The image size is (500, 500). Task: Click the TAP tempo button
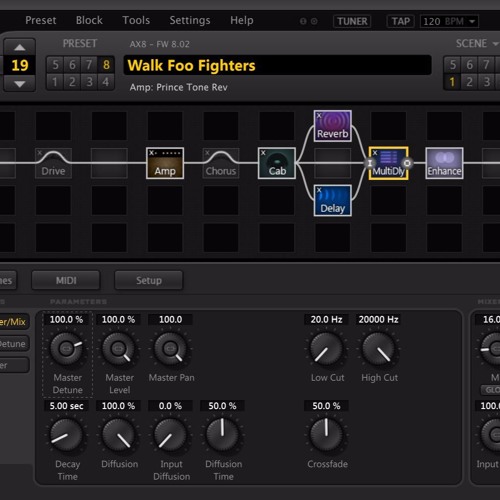coord(401,21)
